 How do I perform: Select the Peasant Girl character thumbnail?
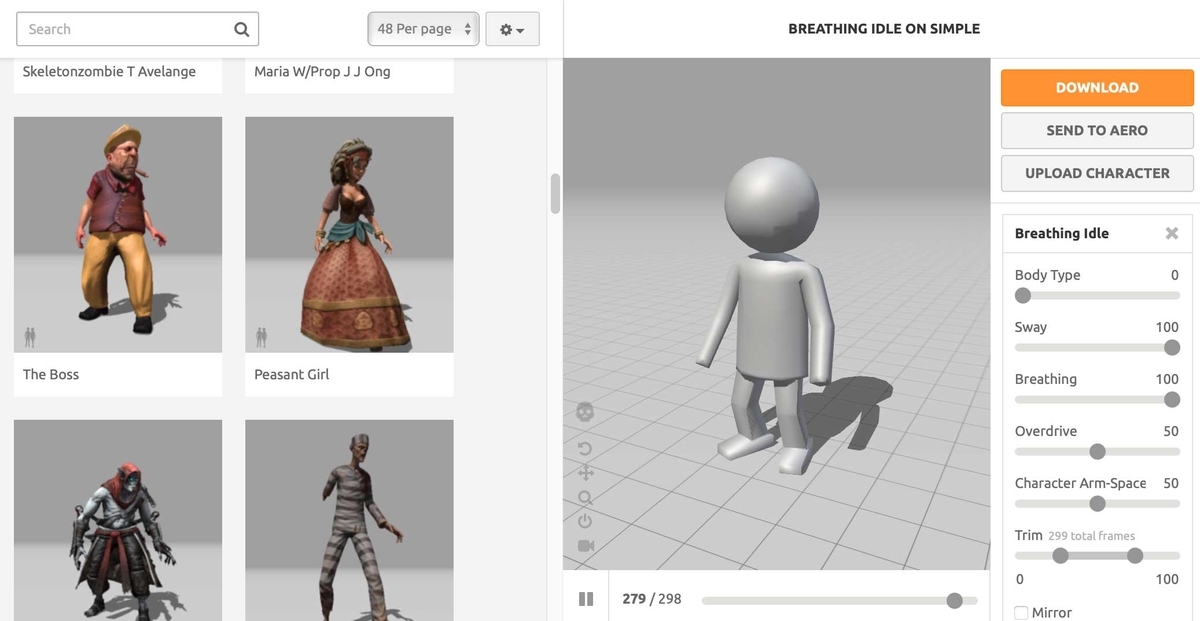tap(349, 234)
